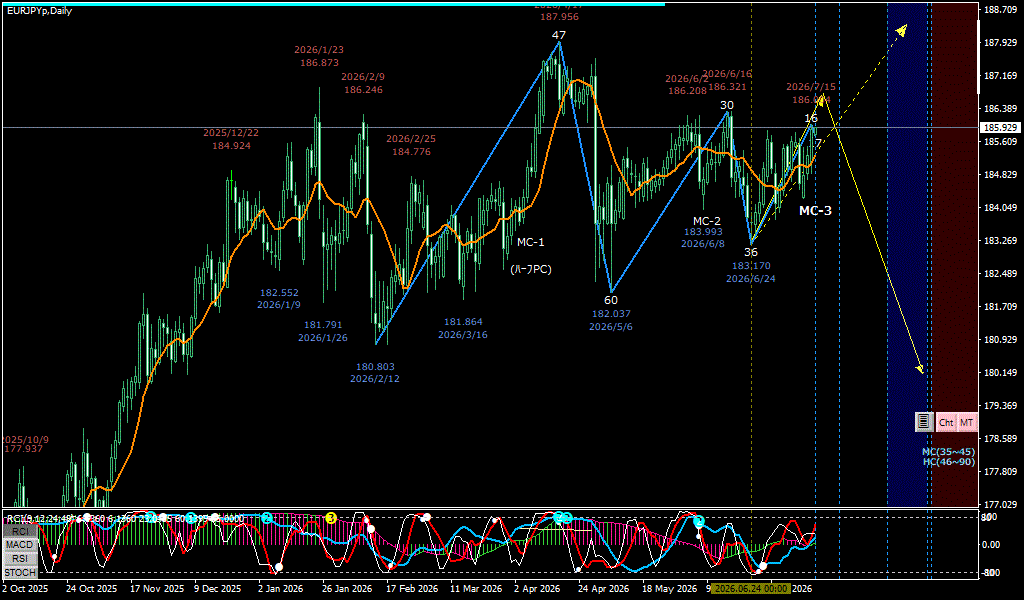The width and height of the screenshot is (1024, 600).
Task: Select the 183.170 low price label
Action: click(751, 266)
